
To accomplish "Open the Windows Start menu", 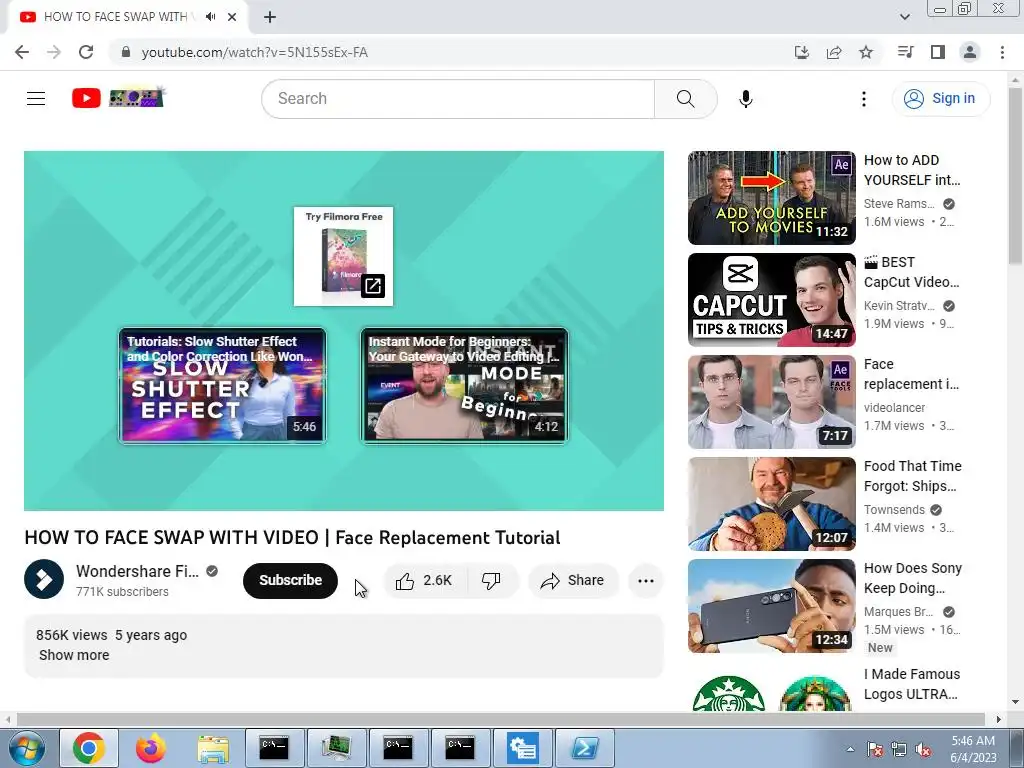I will (x=27, y=748).
